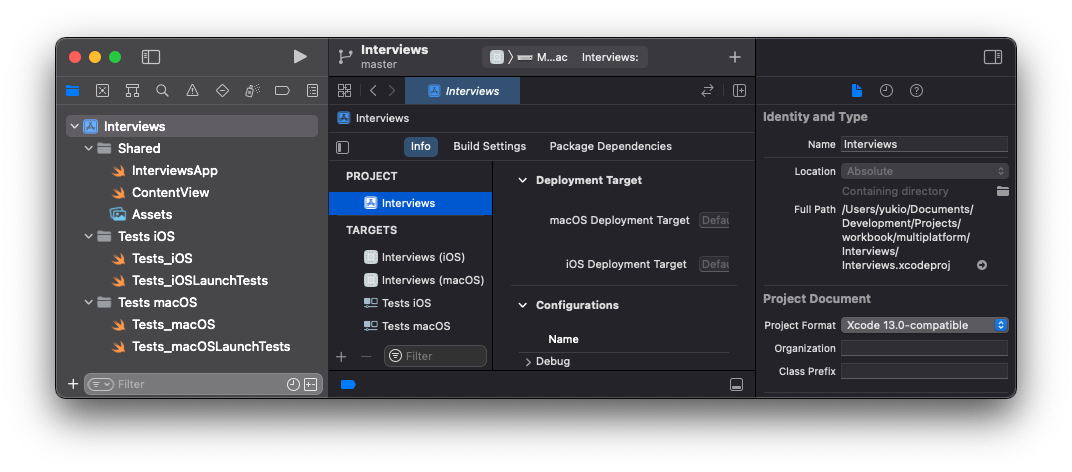The width and height of the screenshot is (1072, 472).
Task: Collapse the Deployment Target section
Action: click(523, 181)
